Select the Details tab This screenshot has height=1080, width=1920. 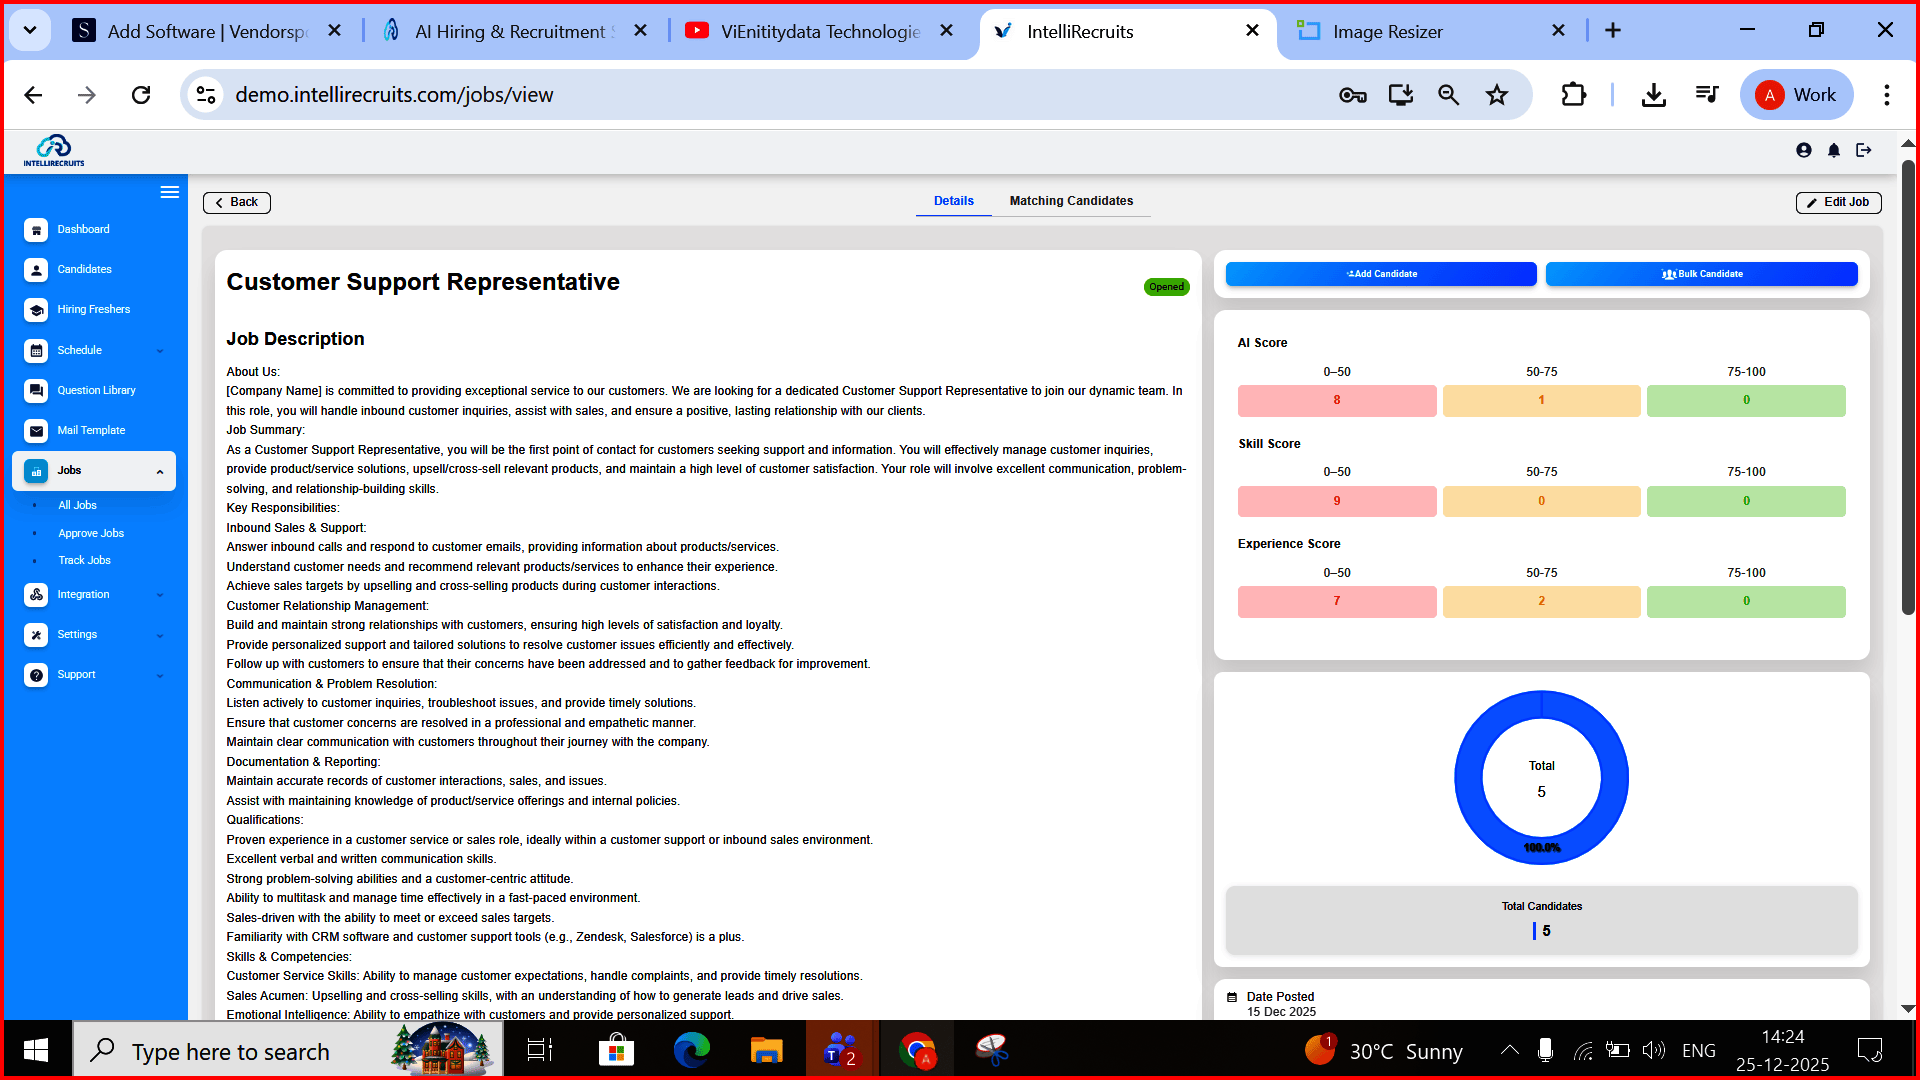click(953, 201)
